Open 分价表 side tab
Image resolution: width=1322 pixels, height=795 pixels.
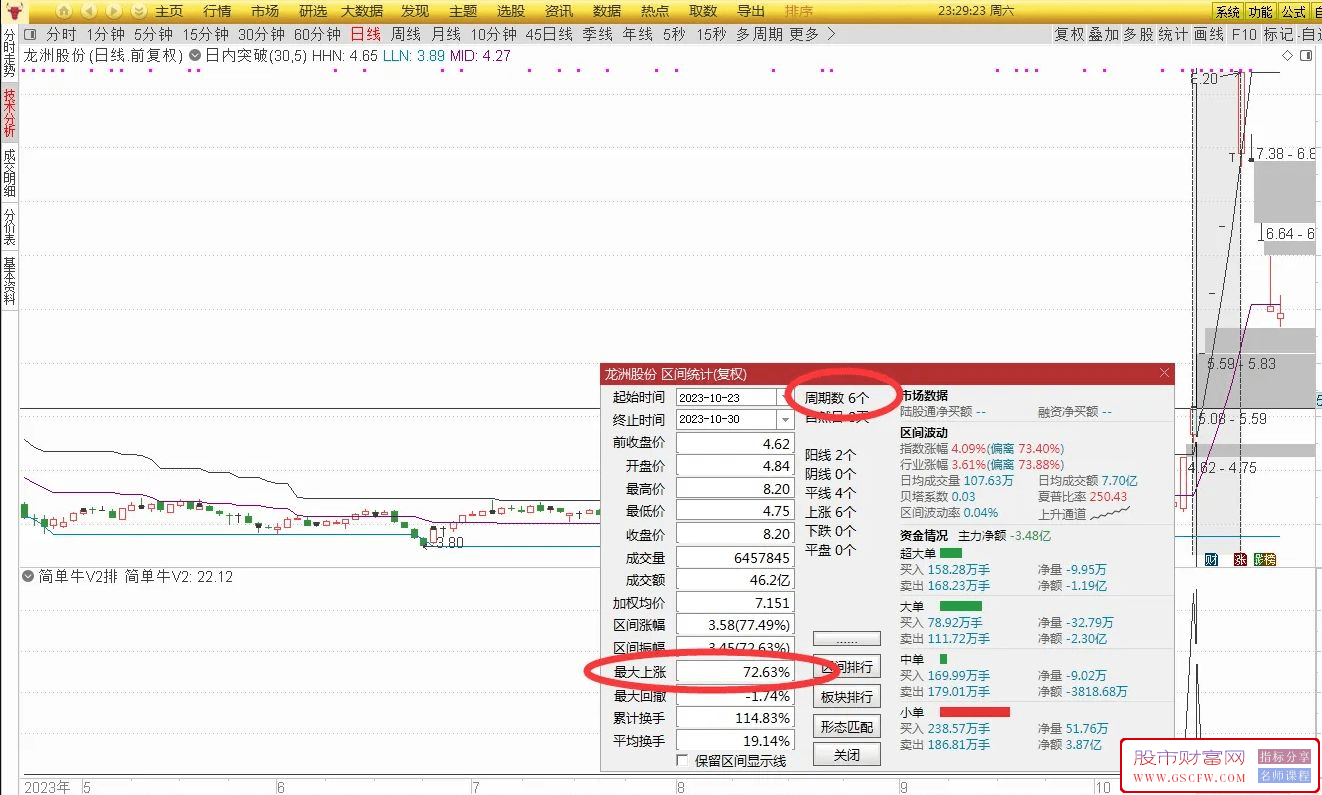[9, 227]
